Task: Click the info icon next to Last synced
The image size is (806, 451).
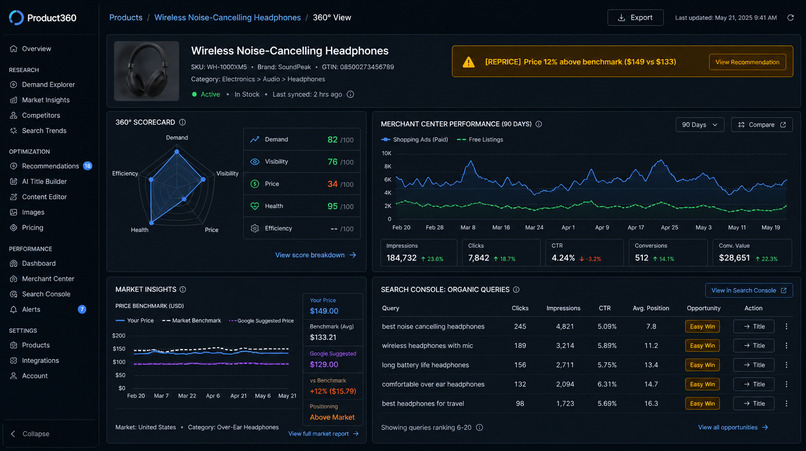Action: 350,94
